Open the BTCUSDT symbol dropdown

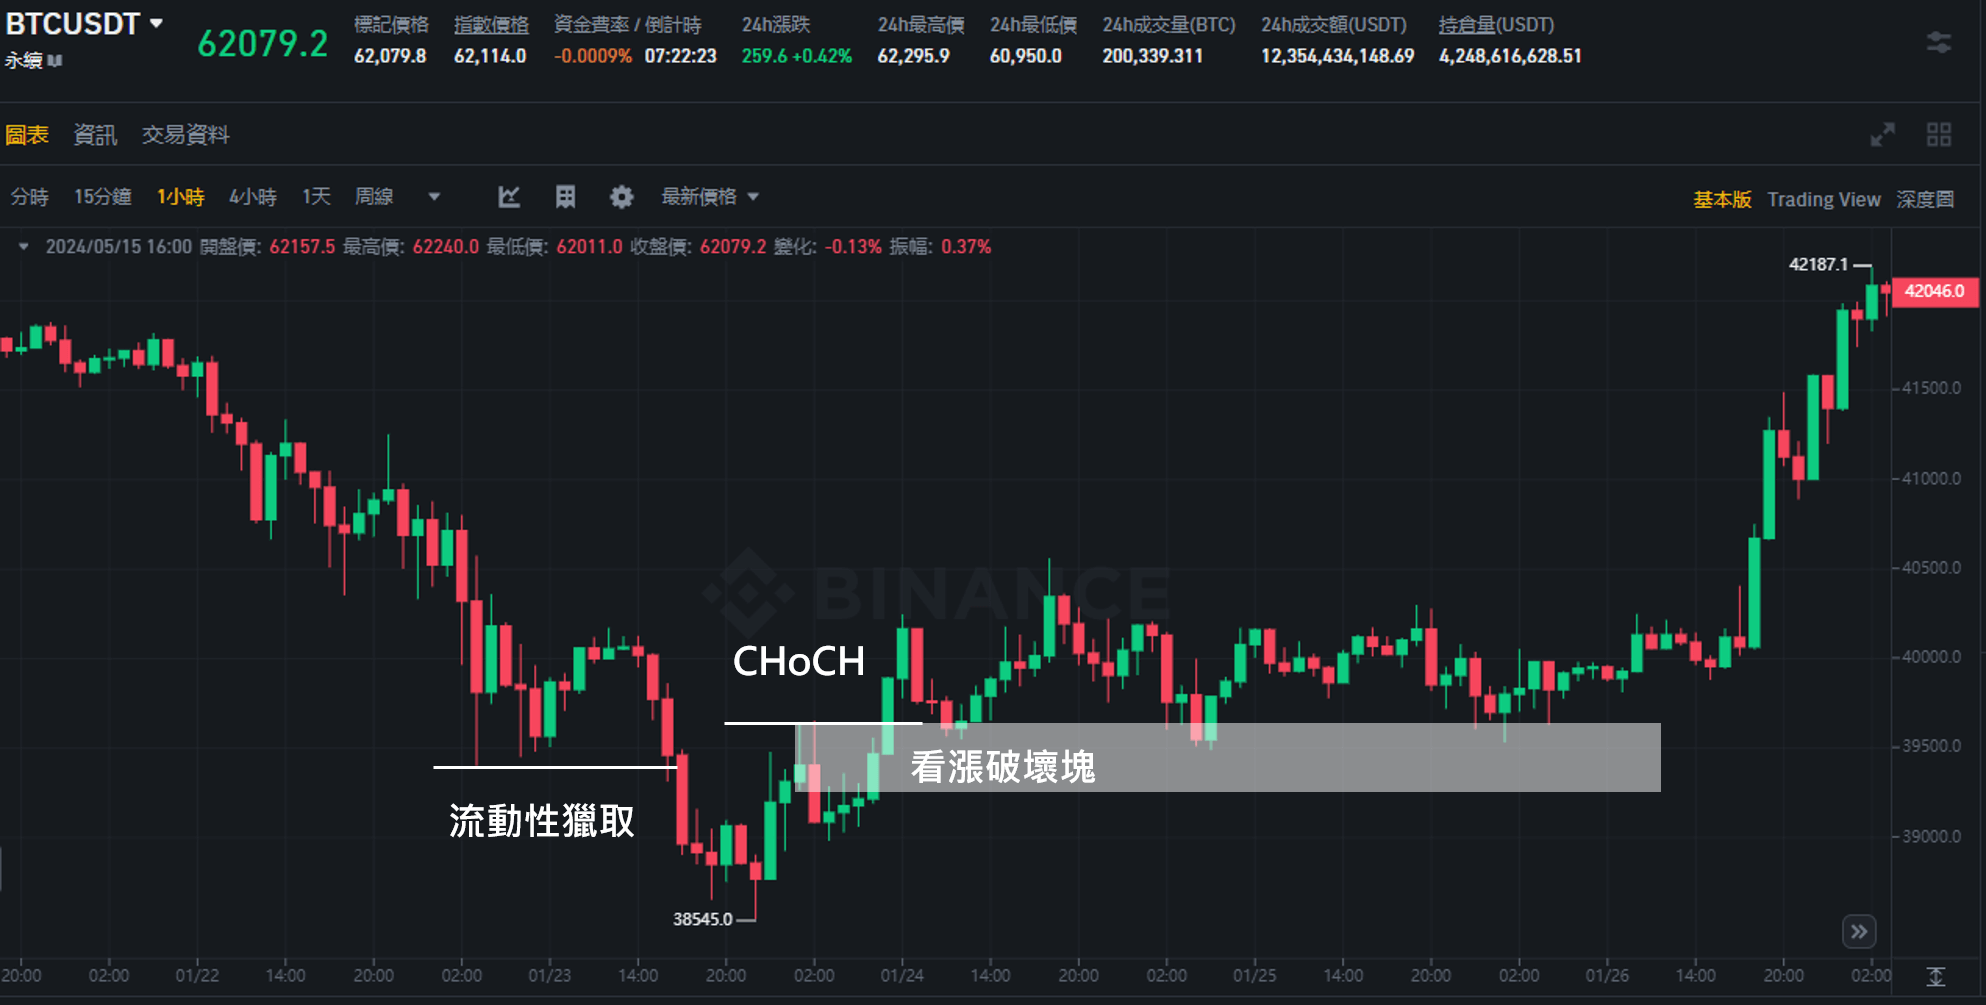coord(155,24)
